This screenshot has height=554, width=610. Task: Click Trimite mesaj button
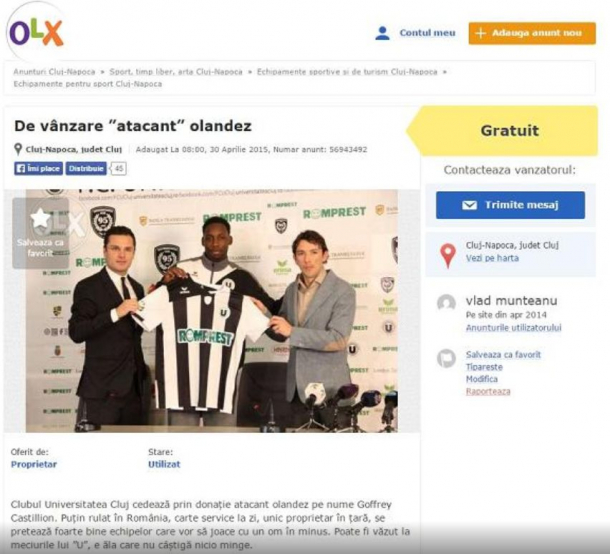(x=510, y=205)
